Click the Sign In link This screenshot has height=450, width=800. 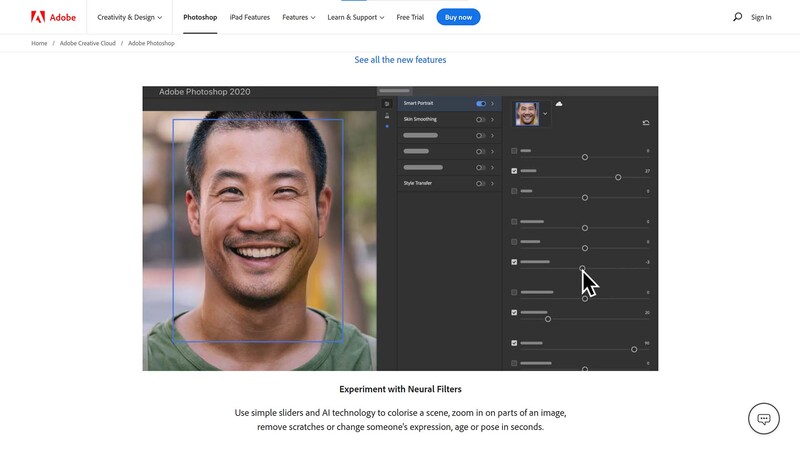coord(761,17)
